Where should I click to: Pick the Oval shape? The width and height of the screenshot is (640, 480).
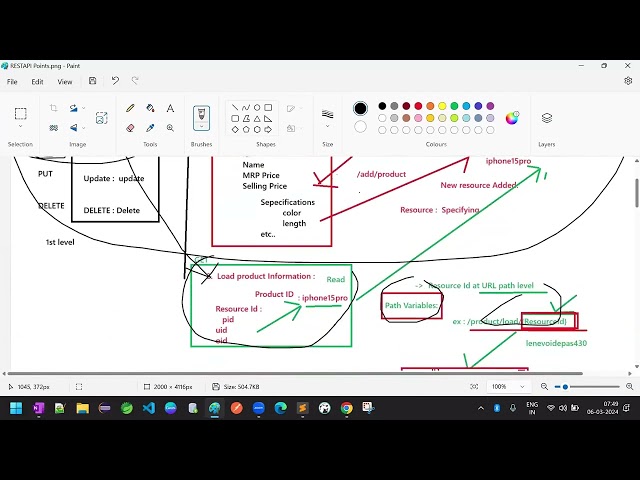pos(257,107)
